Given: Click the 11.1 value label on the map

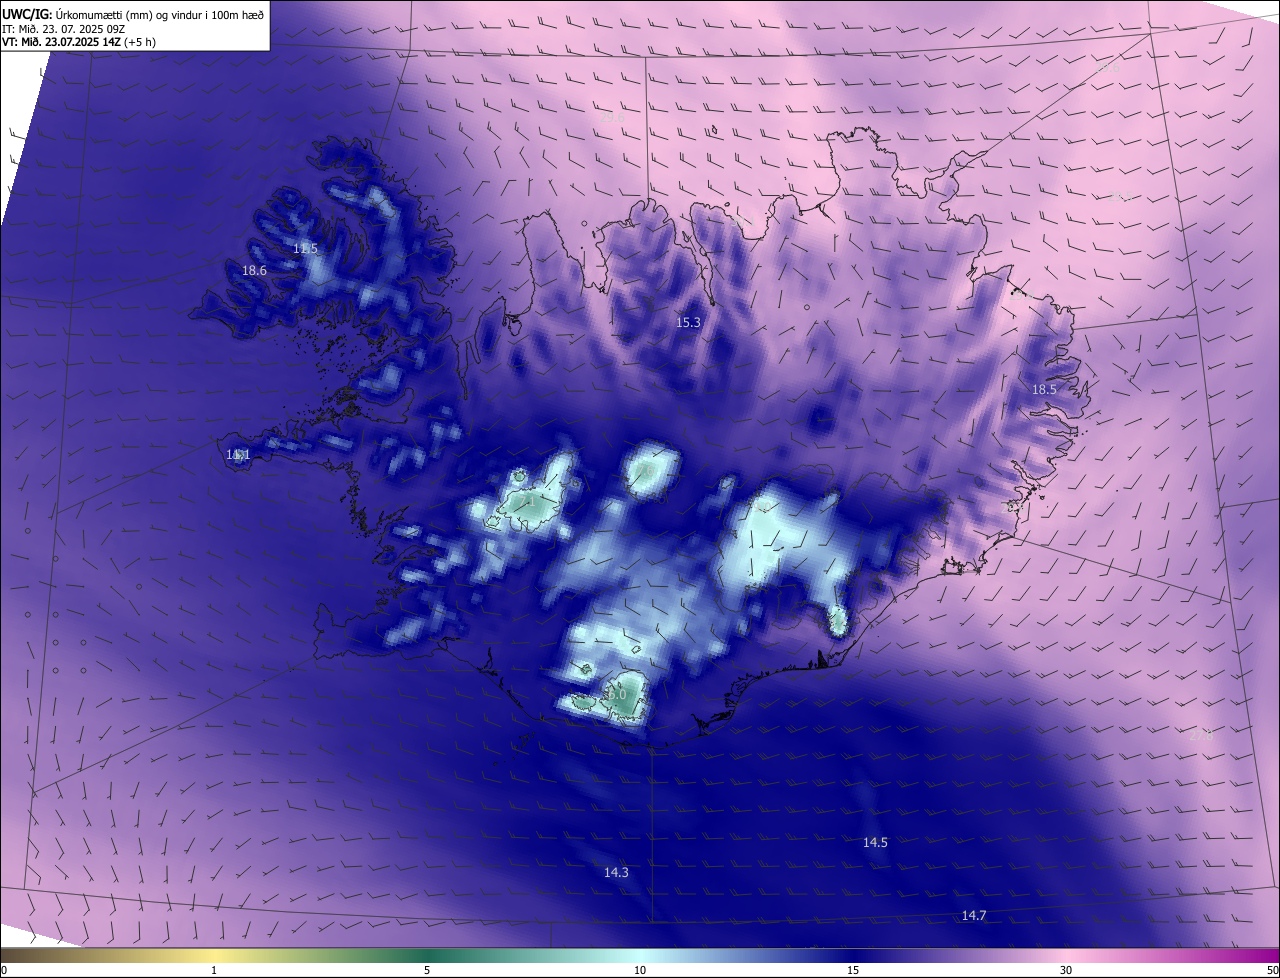Looking at the screenshot, I should click(x=237, y=454).
